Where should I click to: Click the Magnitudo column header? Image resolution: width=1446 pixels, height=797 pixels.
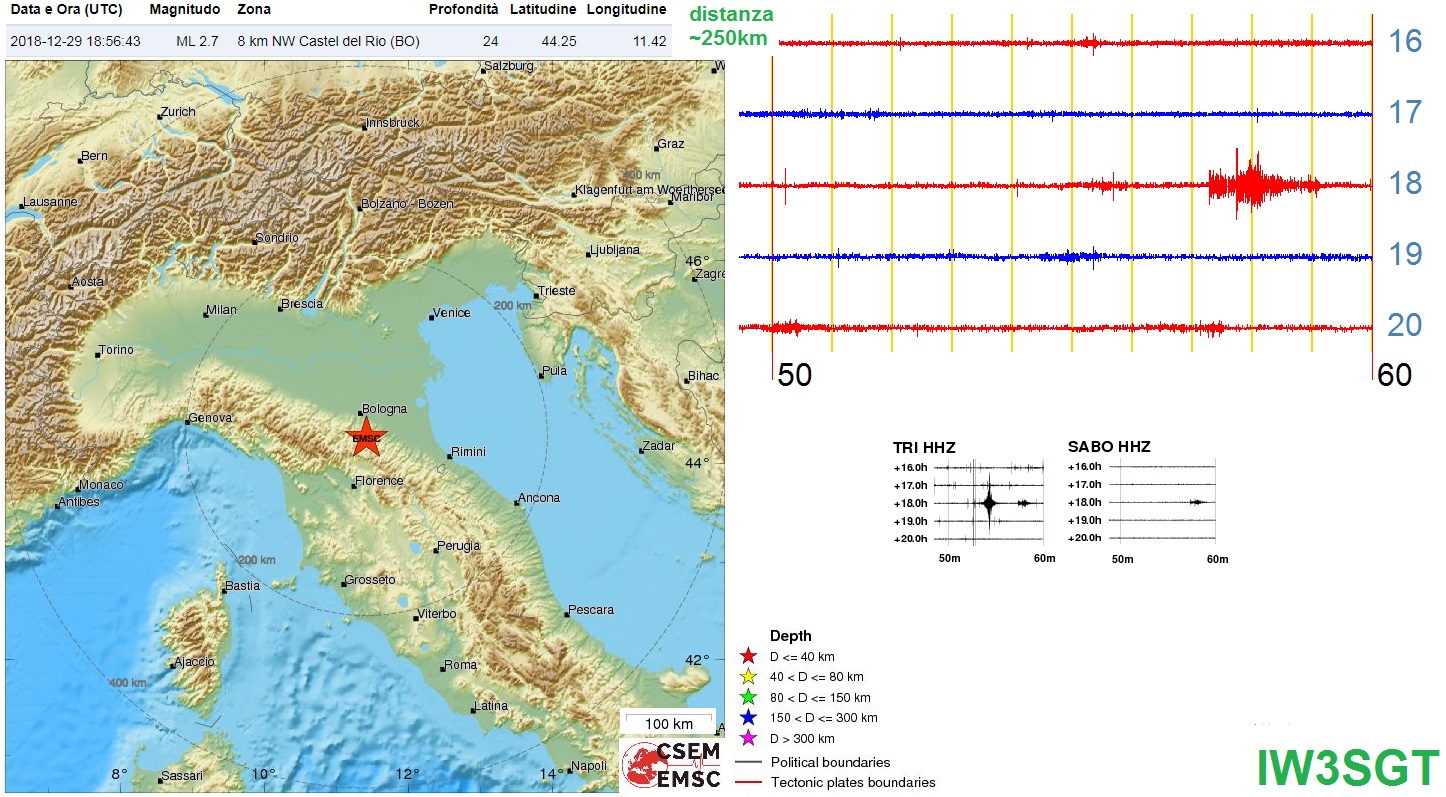coord(184,10)
